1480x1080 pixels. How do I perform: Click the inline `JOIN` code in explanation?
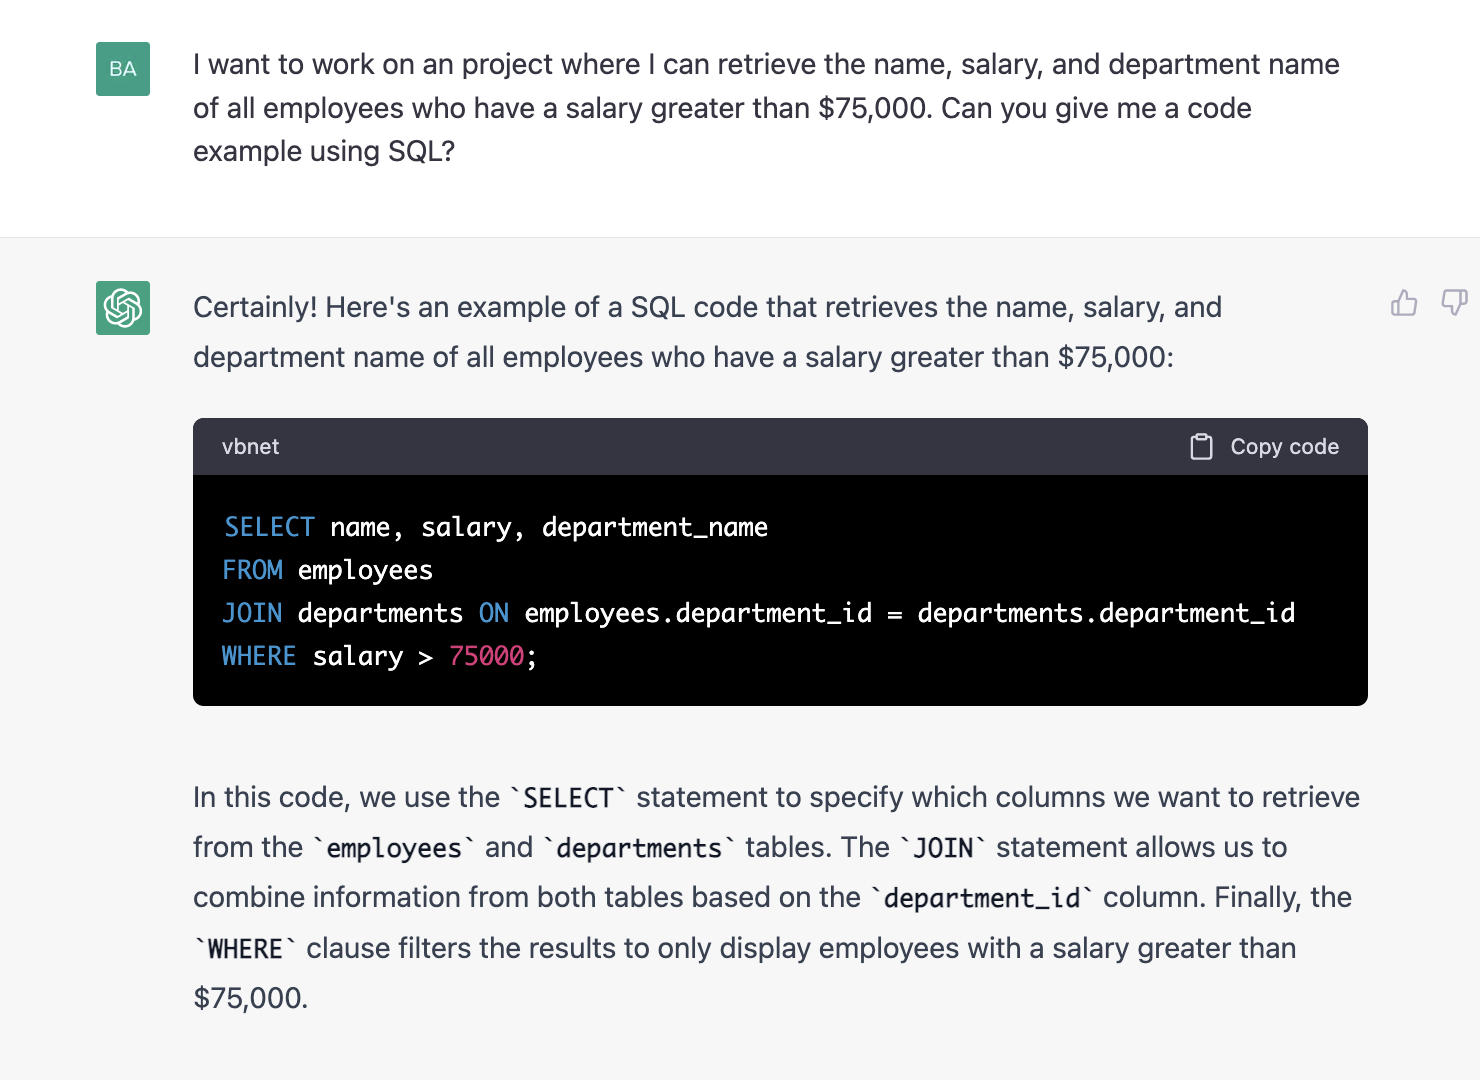(x=943, y=848)
